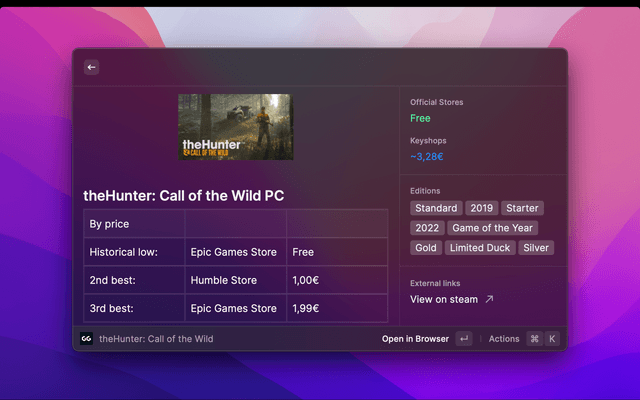Click the GG app icon in footer
Image resolution: width=640 pixels, height=400 pixels.
coord(86,338)
